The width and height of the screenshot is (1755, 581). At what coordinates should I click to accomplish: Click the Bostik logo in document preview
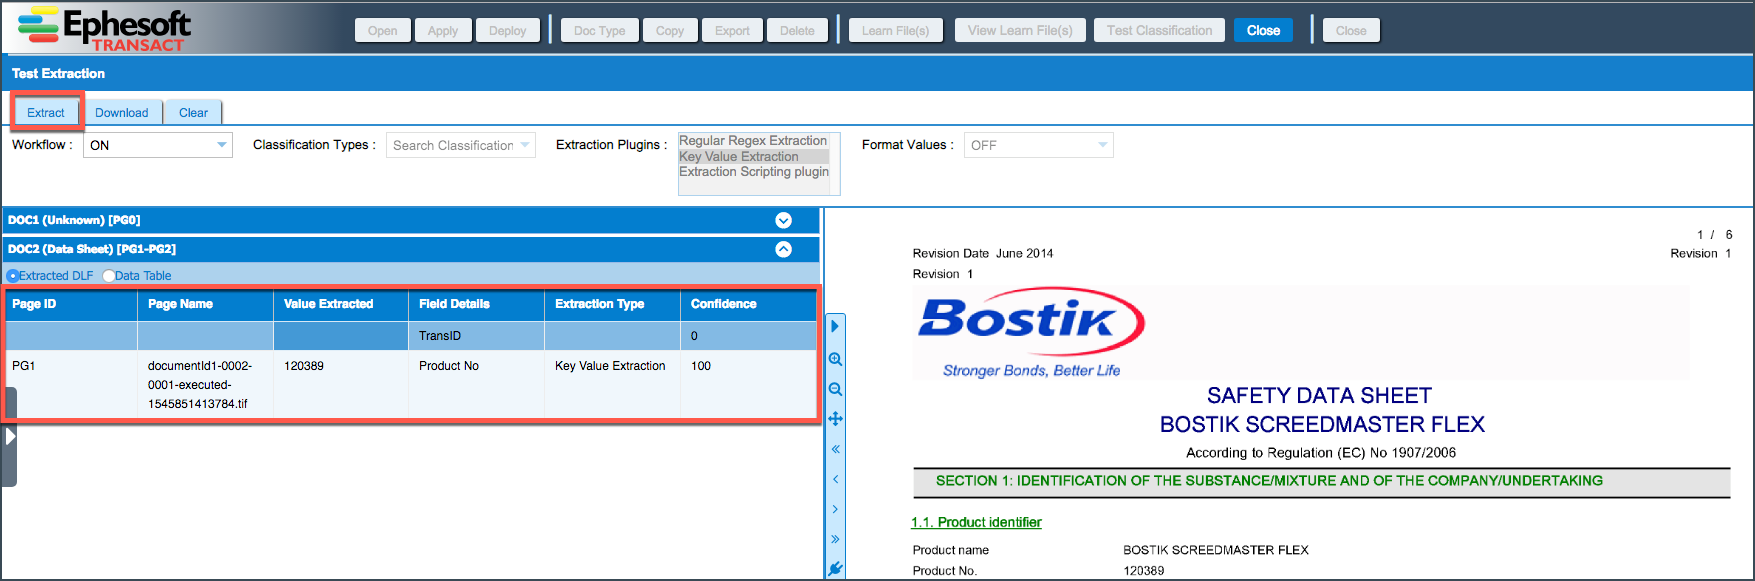1031,333
